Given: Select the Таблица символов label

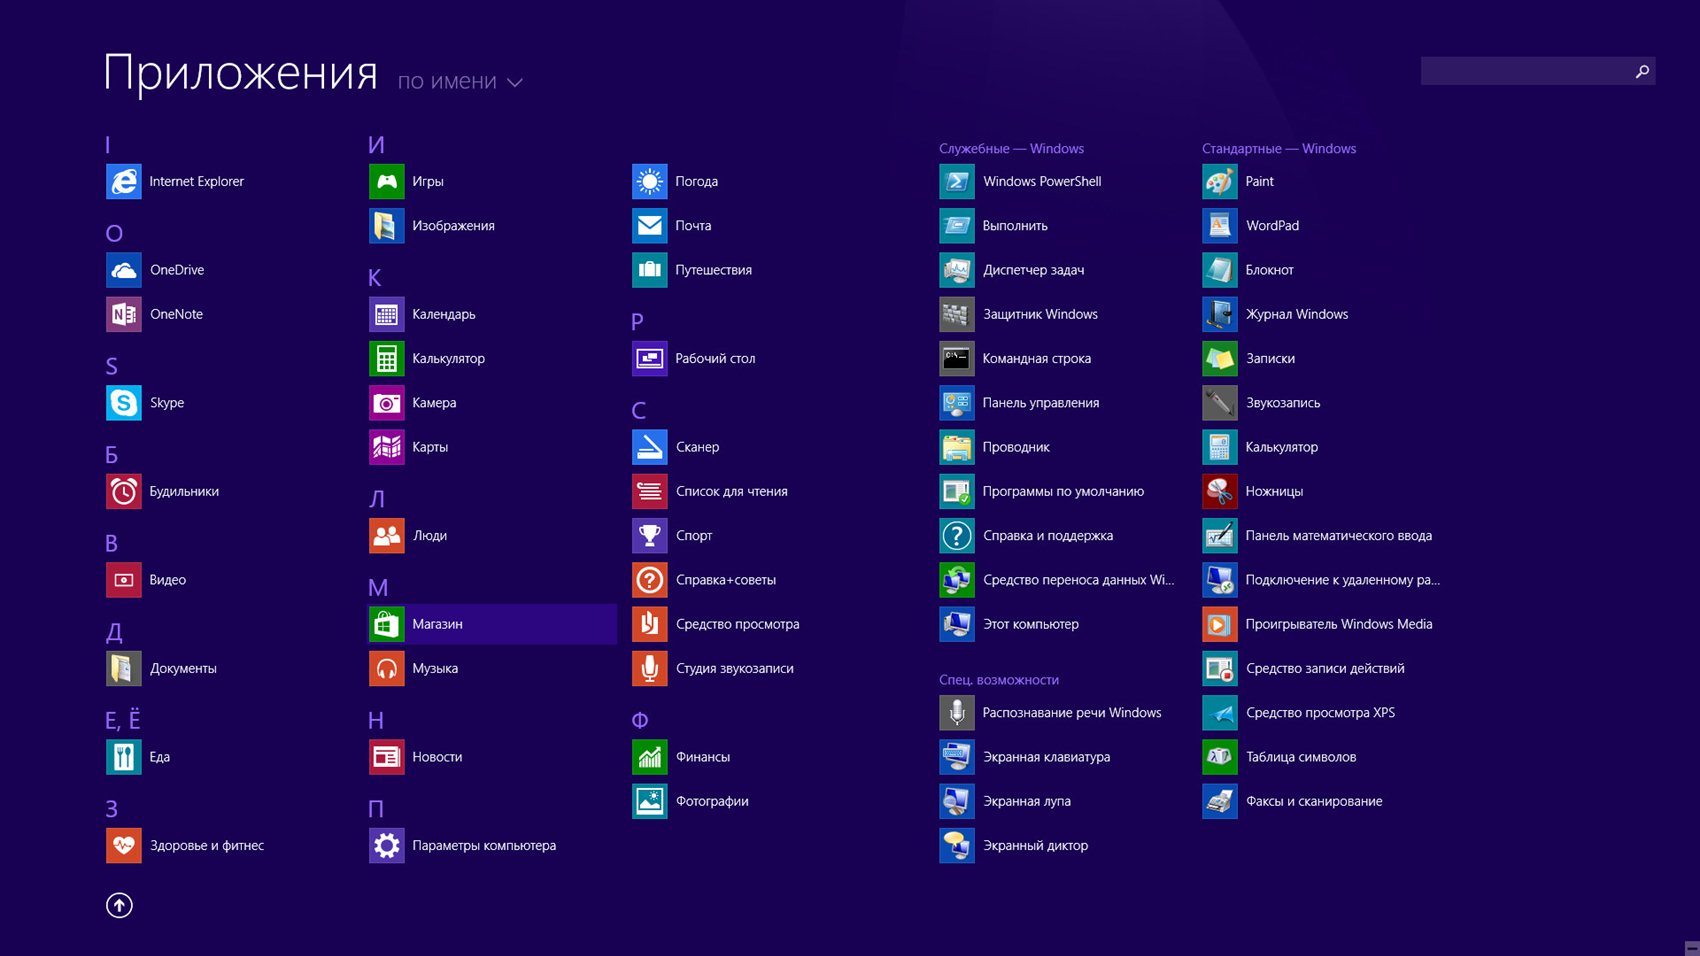Looking at the screenshot, I should tap(1300, 757).
